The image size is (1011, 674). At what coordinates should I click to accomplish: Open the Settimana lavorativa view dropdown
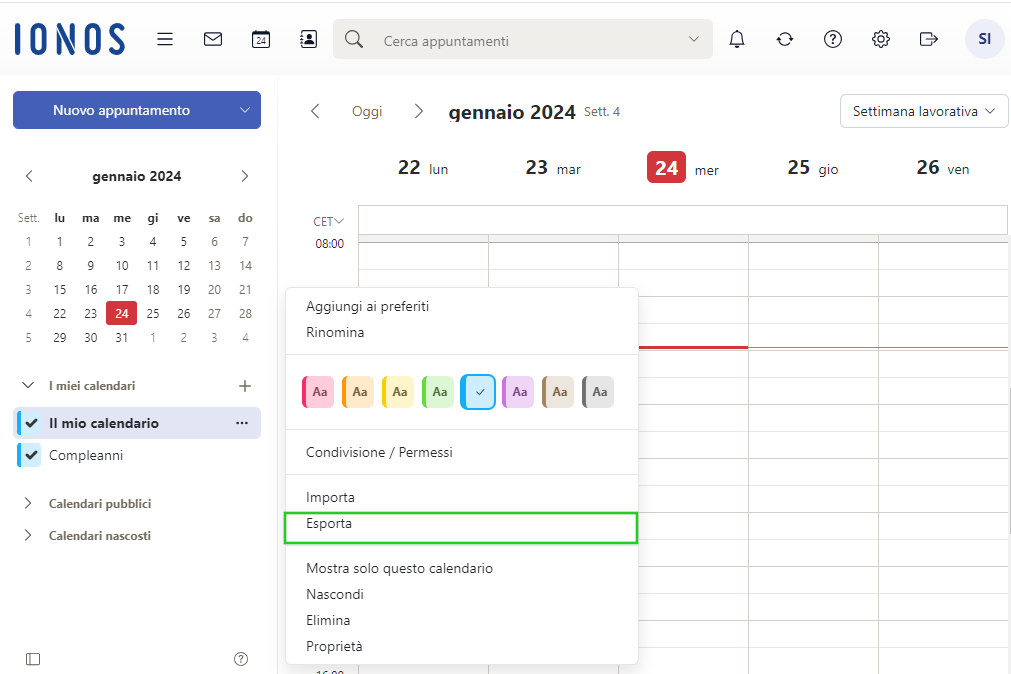tap(924, 112)
